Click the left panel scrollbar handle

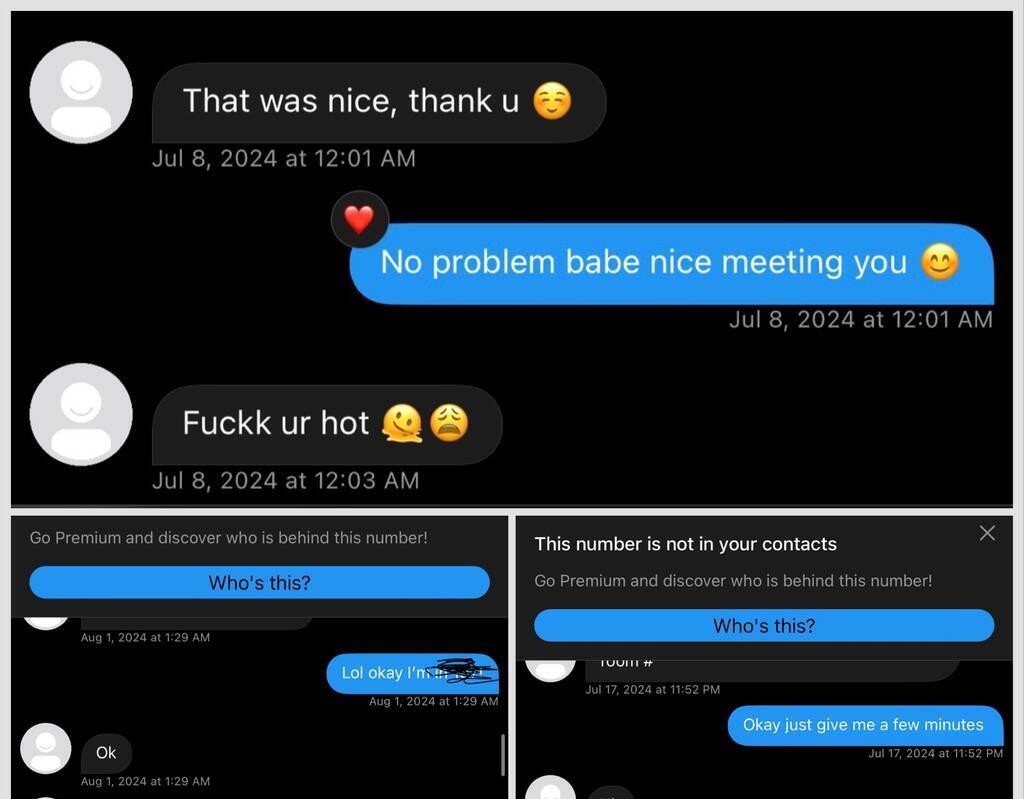pos(503,755)
